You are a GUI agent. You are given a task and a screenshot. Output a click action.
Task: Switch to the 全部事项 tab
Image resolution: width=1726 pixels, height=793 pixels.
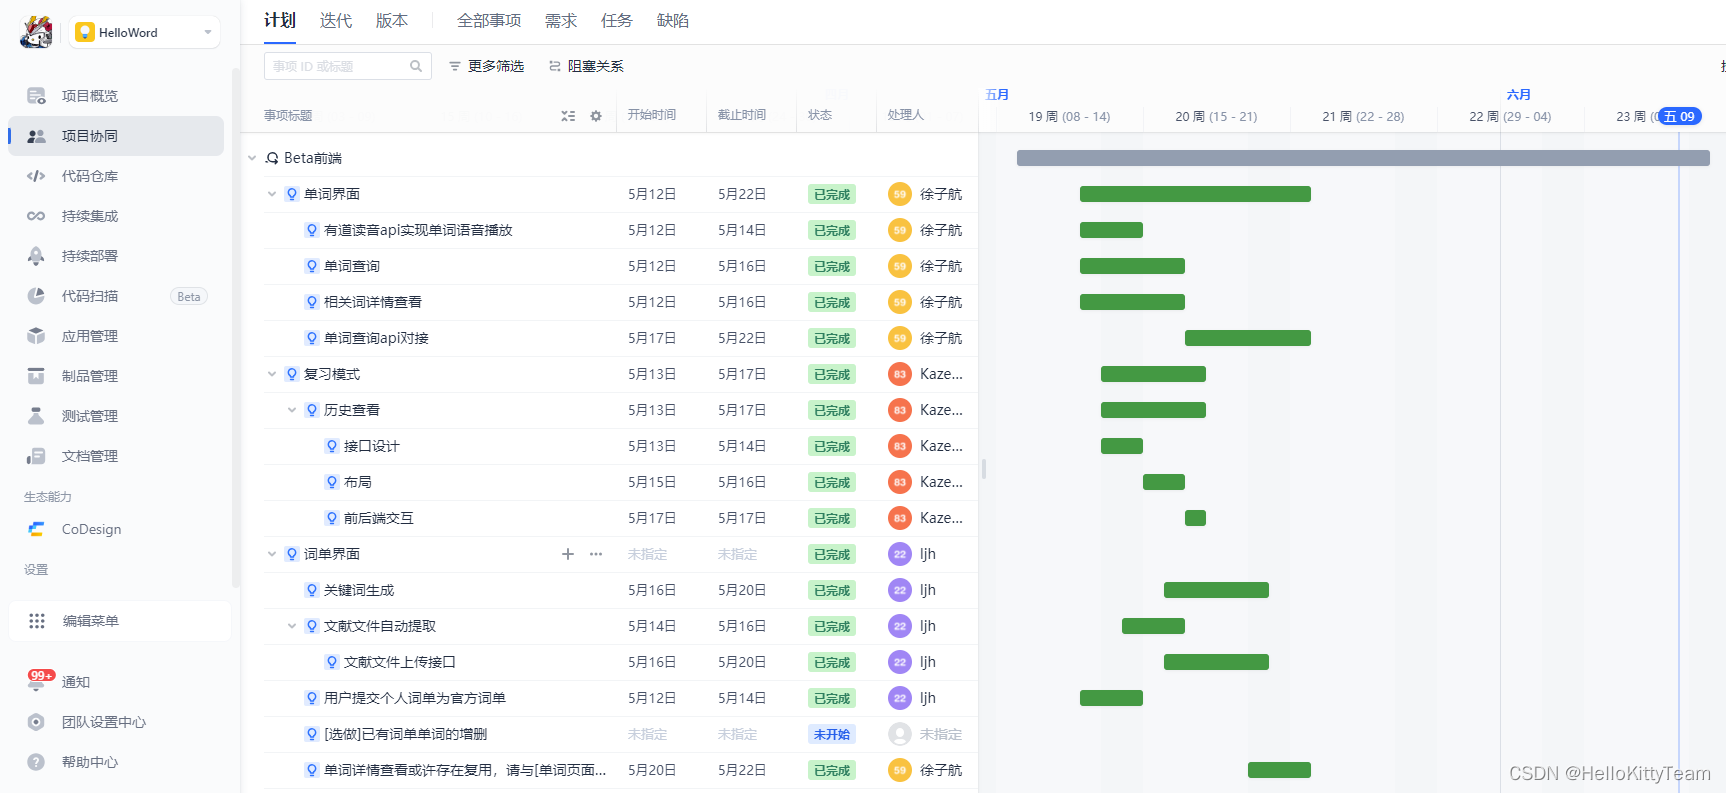(x=489, y=20)
